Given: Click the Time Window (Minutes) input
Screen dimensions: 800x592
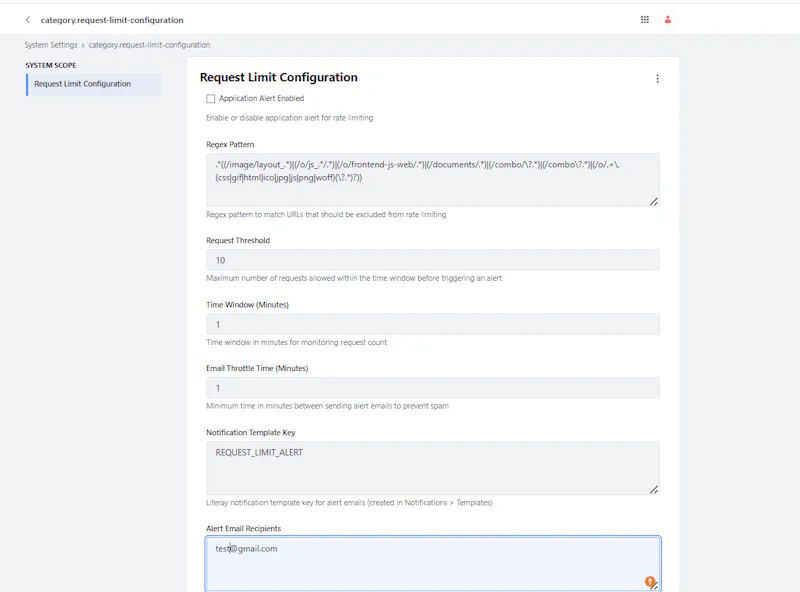Looking at the screenshot, I should [x=433, y=324].
